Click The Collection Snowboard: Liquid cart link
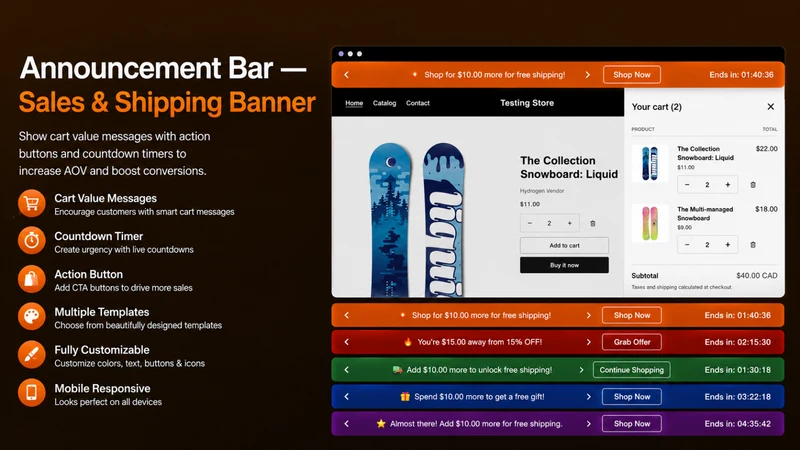This screenshot has width=800, height=450. [x=706, y=153]
